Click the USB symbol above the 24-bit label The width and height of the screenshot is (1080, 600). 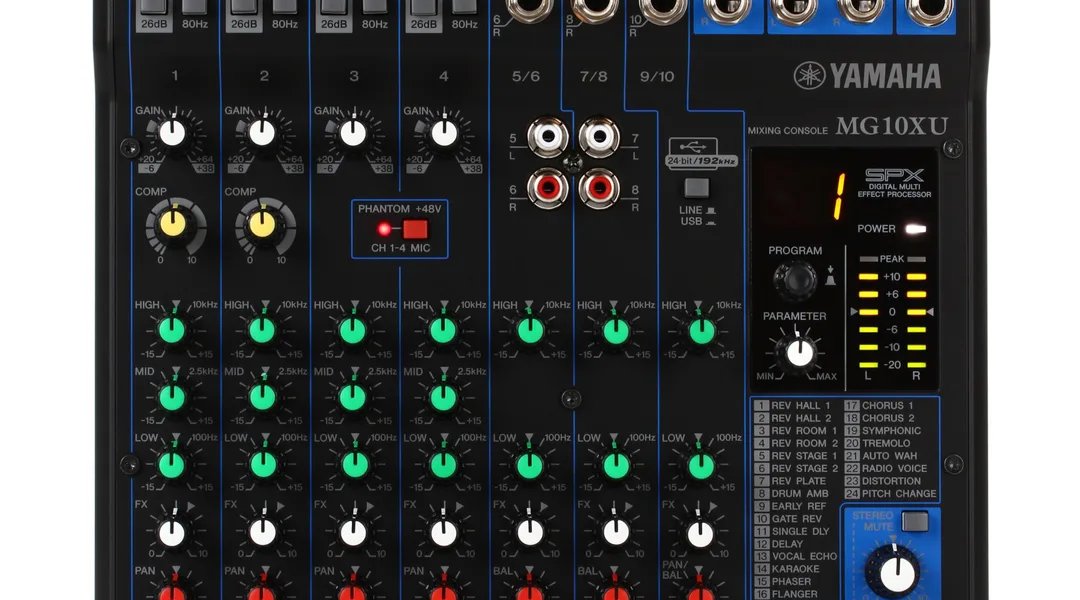696,145
